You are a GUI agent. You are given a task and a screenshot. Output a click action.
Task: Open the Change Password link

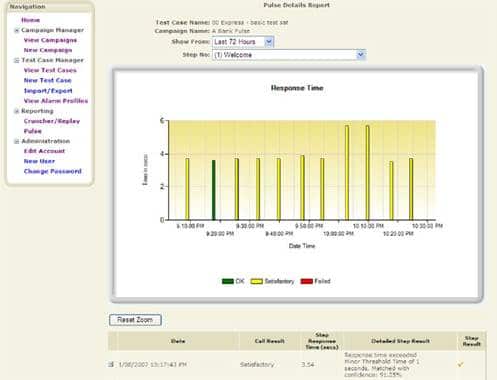click(x=52, y=171)
